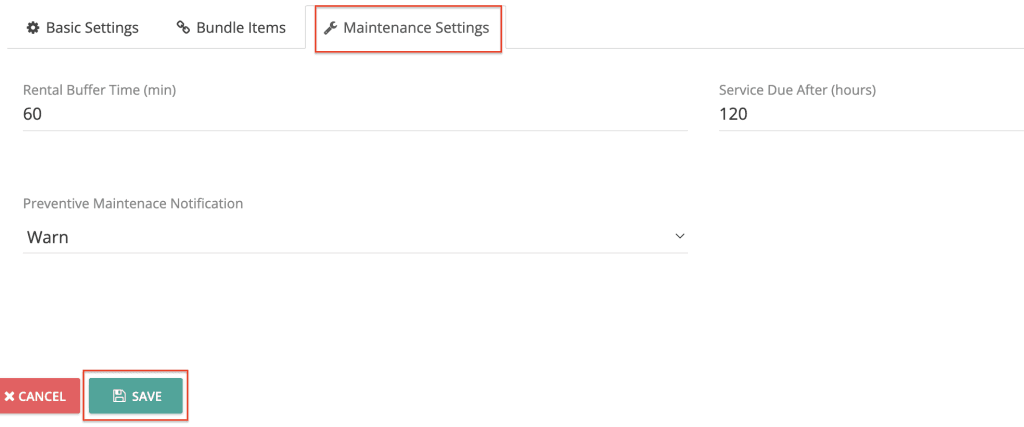Click the chain link icon beside Bundle Items

[183, 28]
